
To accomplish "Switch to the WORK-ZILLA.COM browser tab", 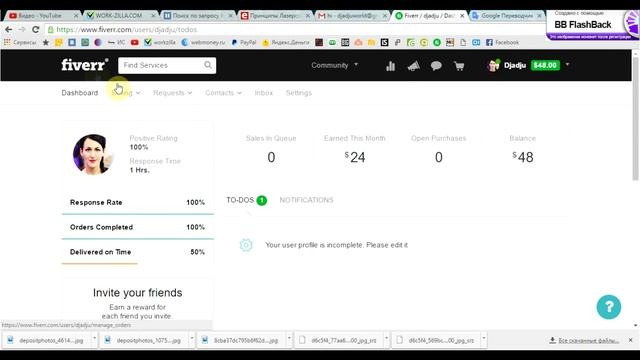I will (118, 16).
